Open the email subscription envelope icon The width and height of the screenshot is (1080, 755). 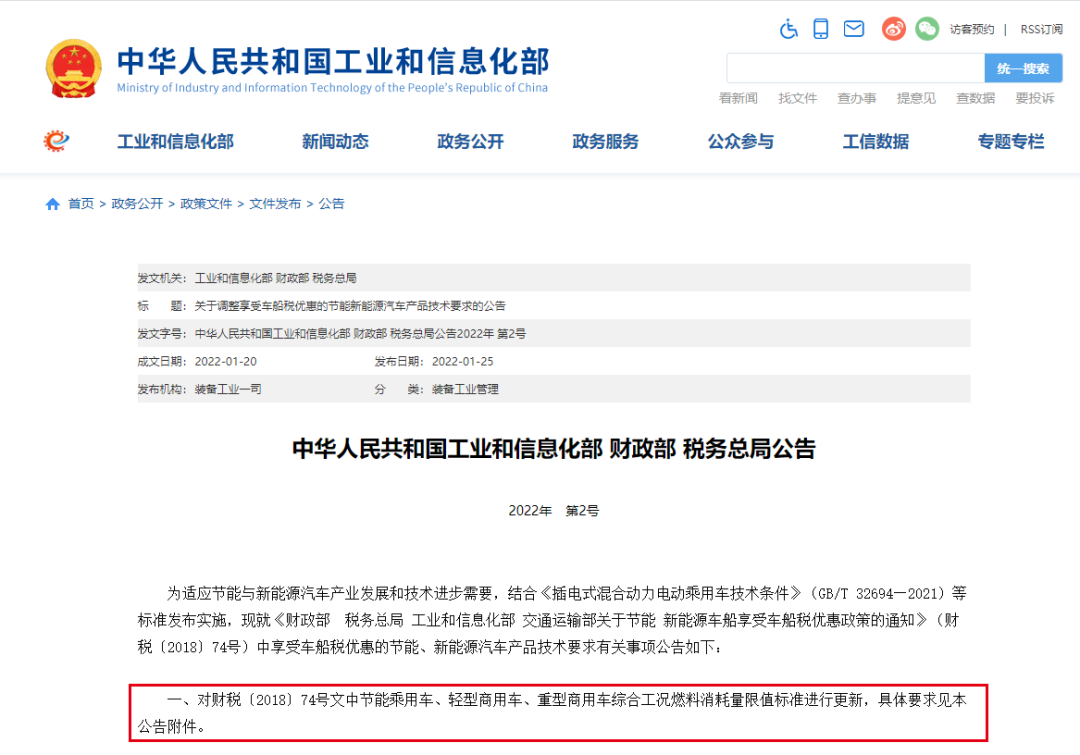pos(854,29)
